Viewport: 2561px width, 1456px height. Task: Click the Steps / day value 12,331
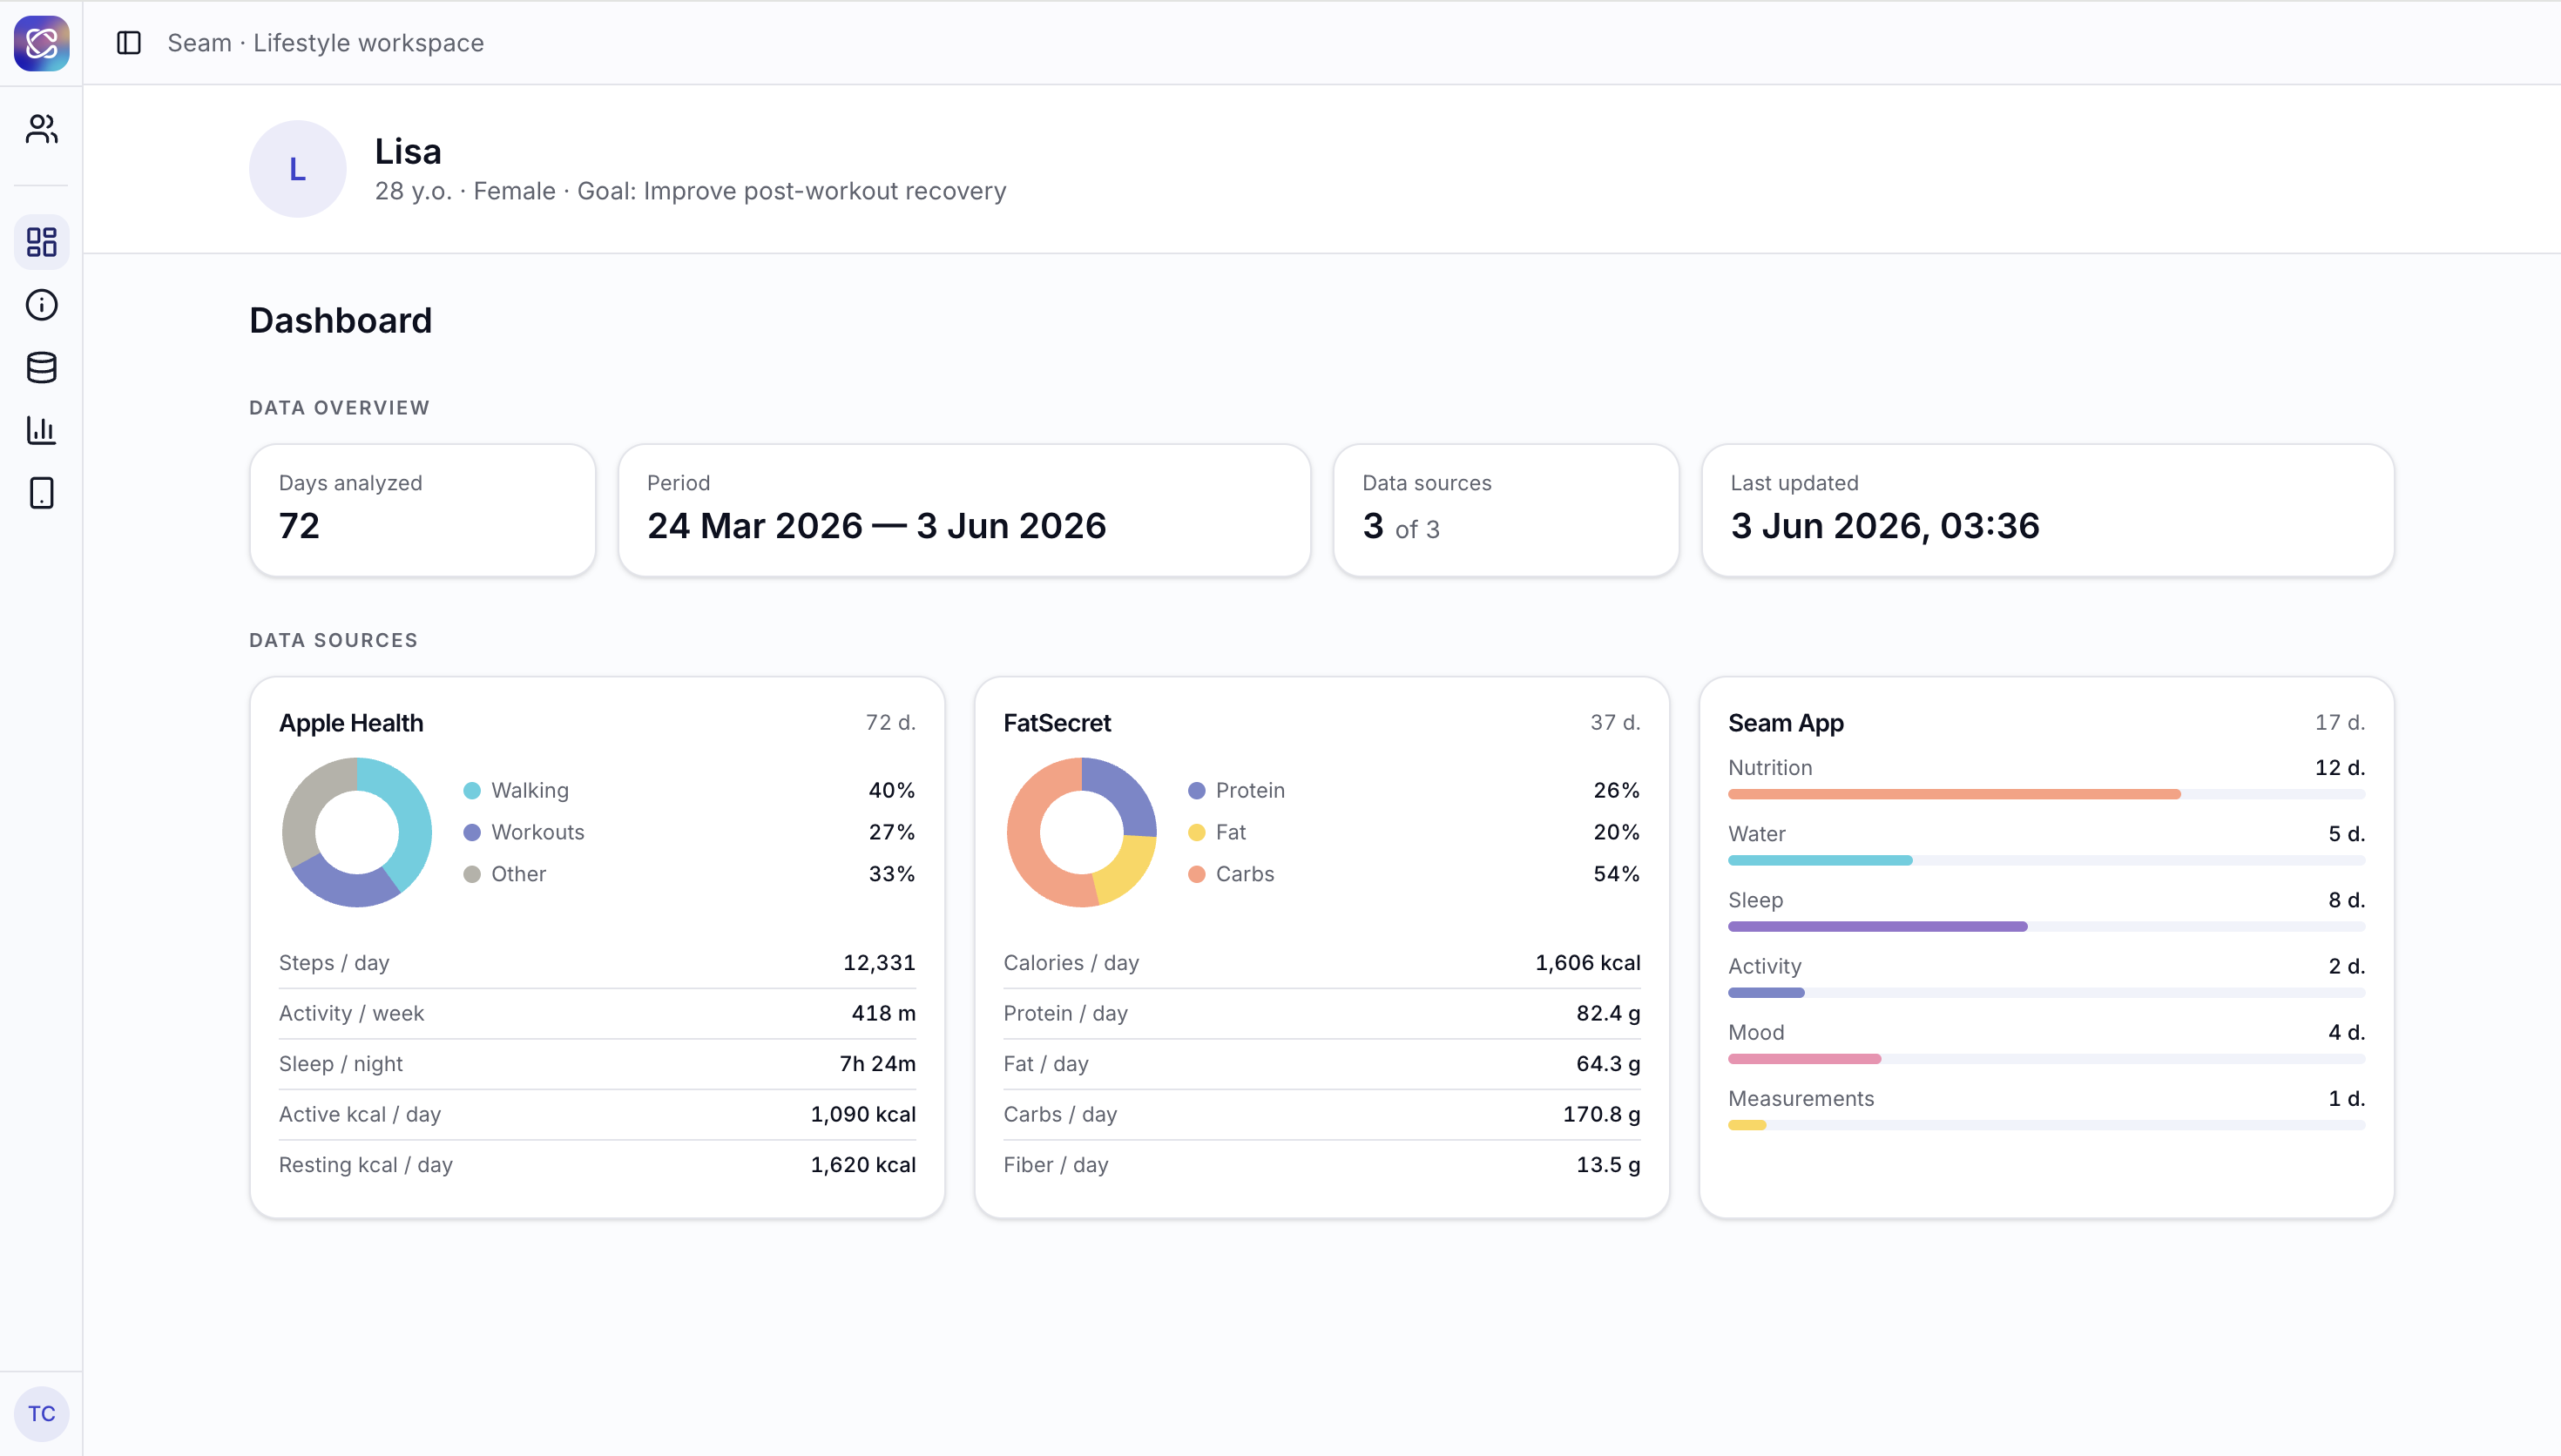[x=879, y=963]
